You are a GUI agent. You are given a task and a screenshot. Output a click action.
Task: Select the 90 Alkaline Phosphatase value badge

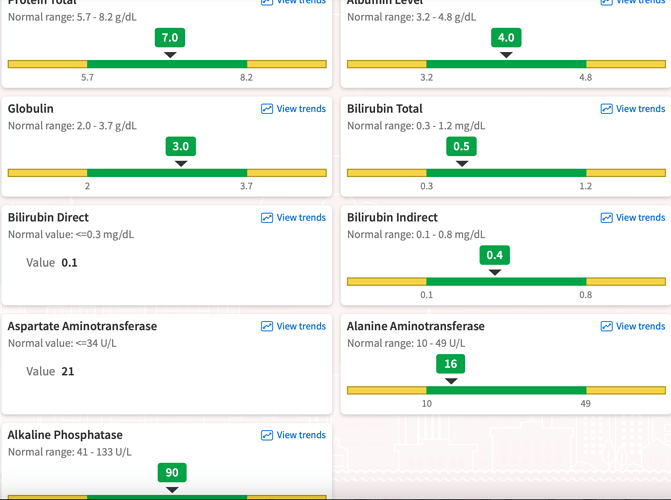[x=172, y=472]
